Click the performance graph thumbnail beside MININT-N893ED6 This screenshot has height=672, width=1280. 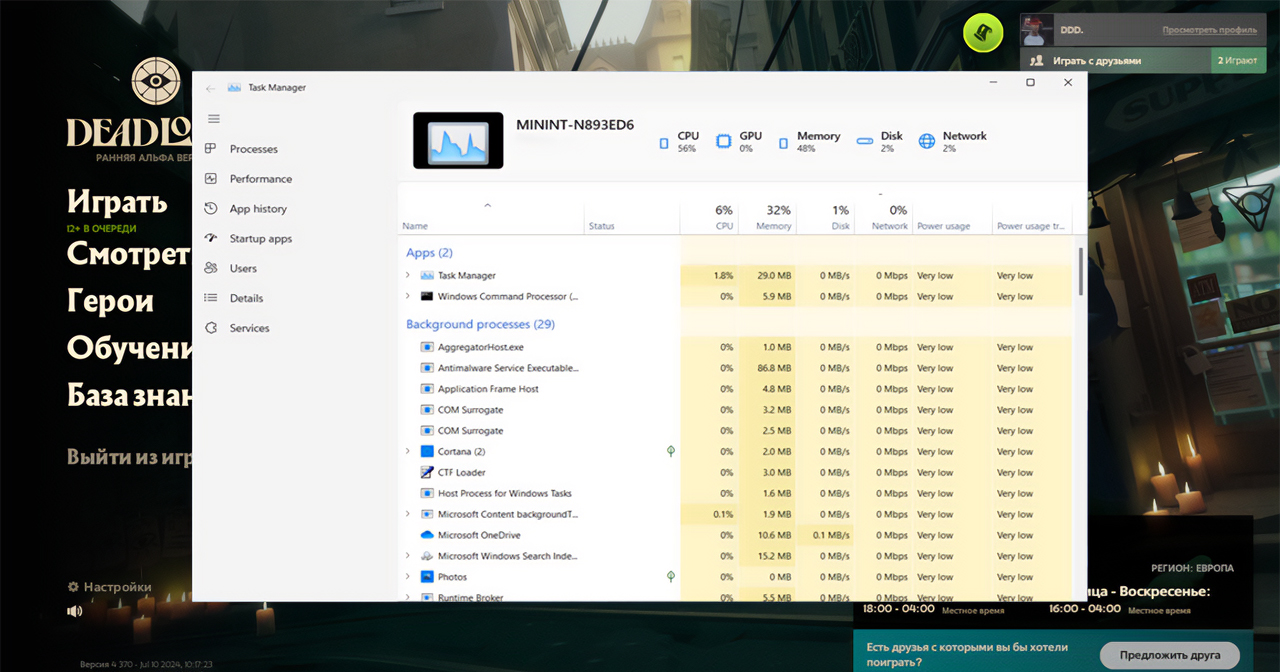point(458,140)
